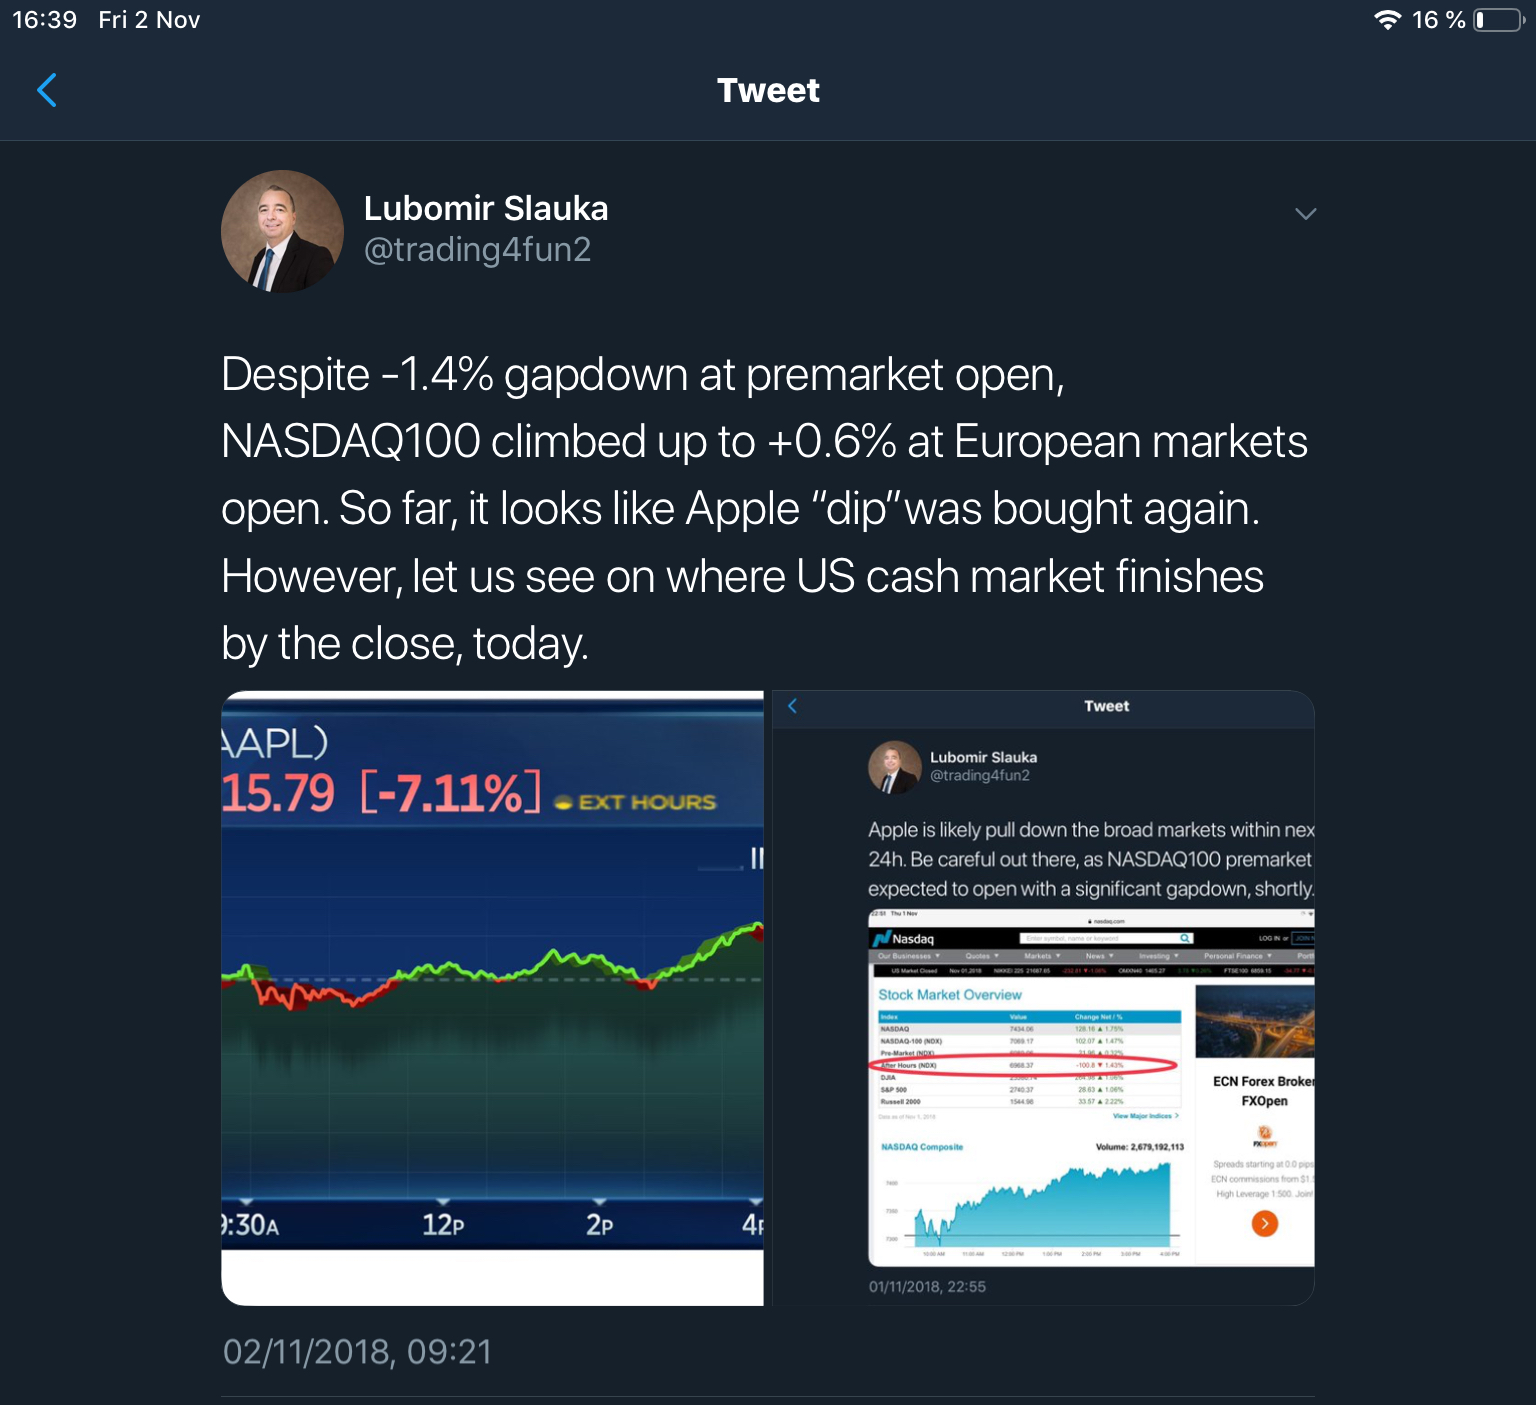Open the Lubomir Slauka display name
The height and width of the screenshot is (1405, 1536).
(x=486, y=208)
